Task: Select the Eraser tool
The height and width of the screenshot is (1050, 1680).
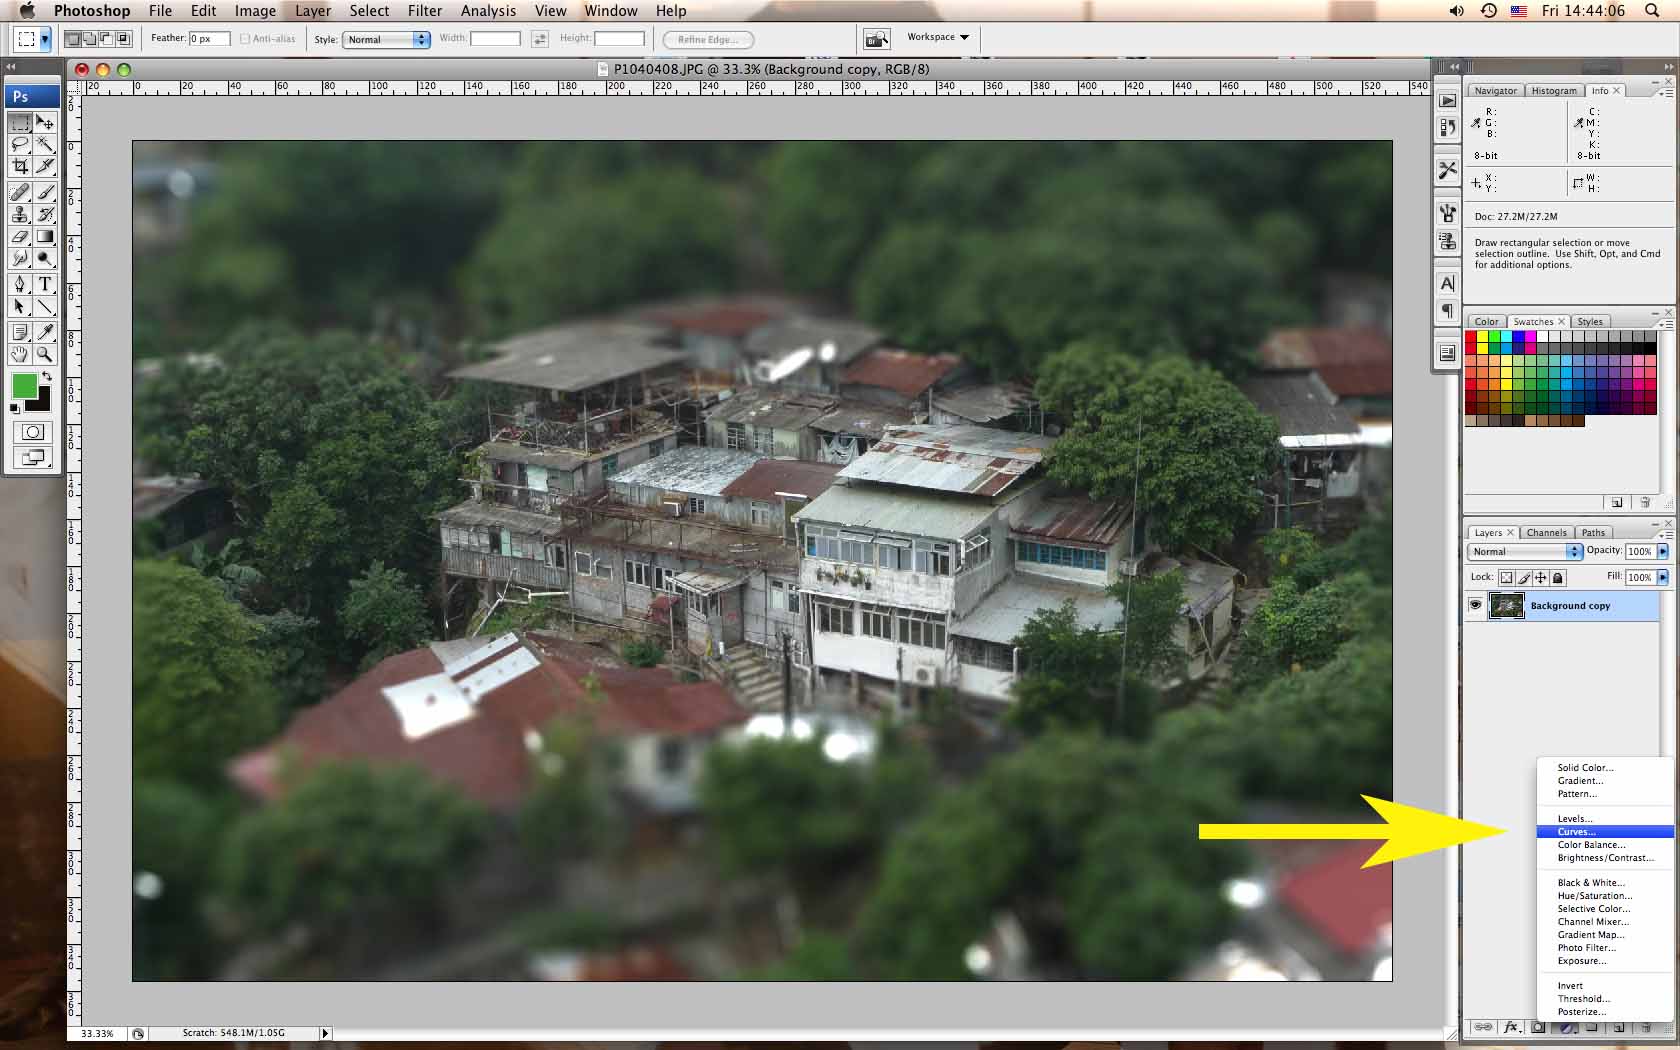Action: [x=19, y=236]
